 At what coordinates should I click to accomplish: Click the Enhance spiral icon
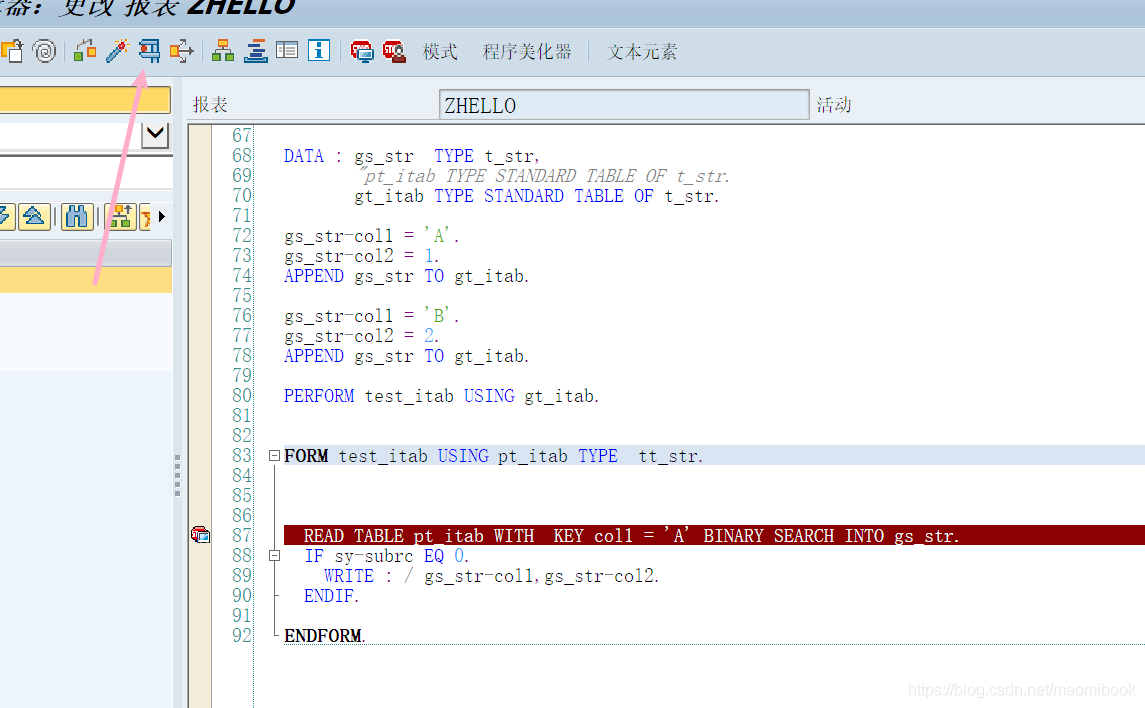pos(45,51)
